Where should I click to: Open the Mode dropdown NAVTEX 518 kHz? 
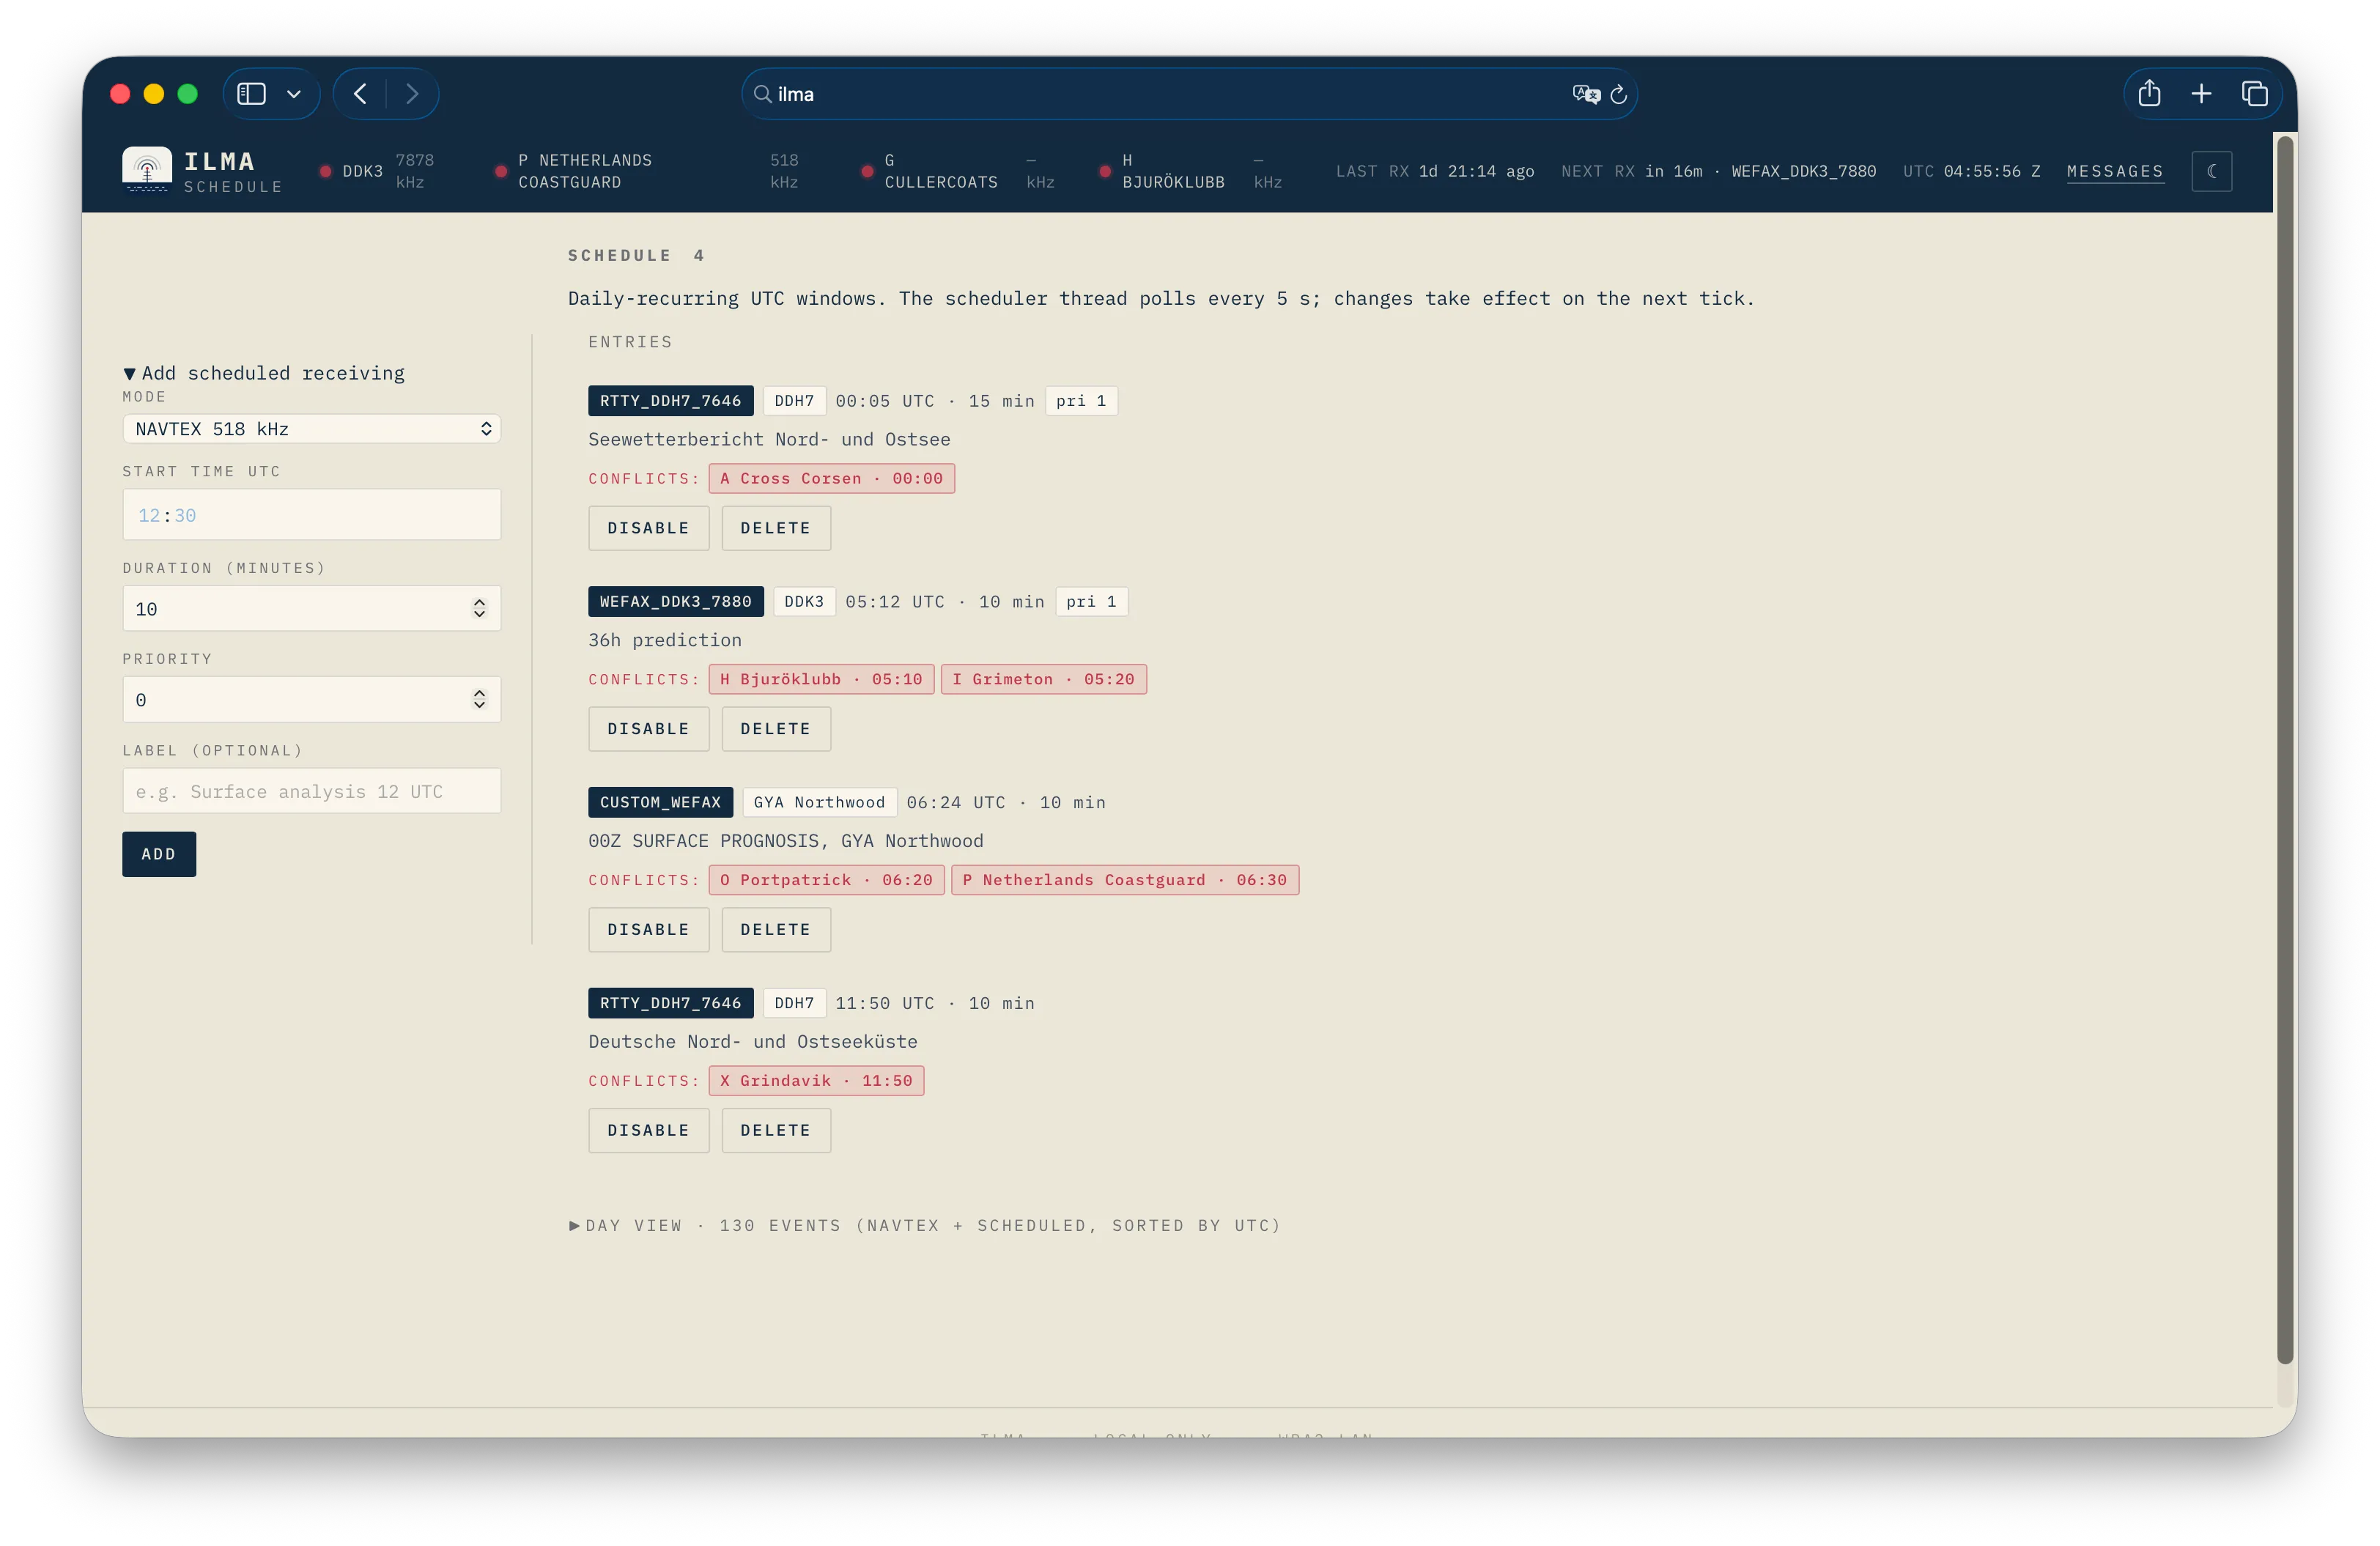coord(312,429)
